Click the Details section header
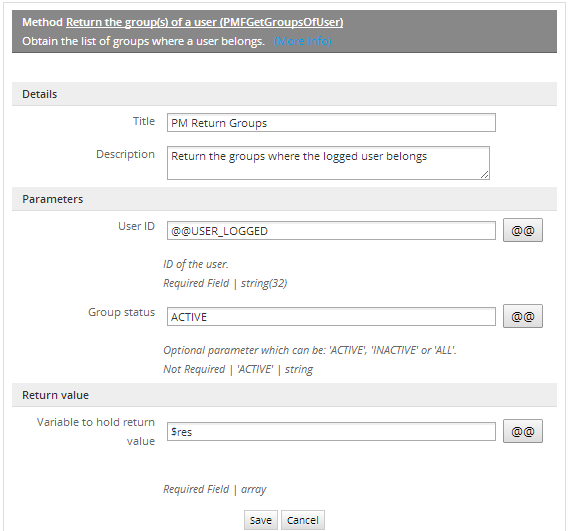 pos(284,94)
